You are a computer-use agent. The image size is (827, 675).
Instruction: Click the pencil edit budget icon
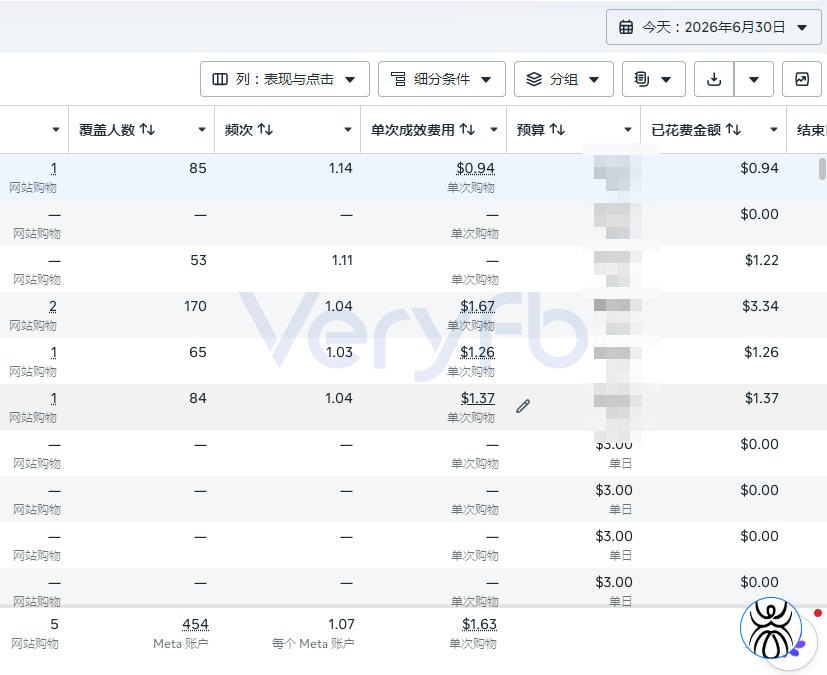(x=523, y=406)
